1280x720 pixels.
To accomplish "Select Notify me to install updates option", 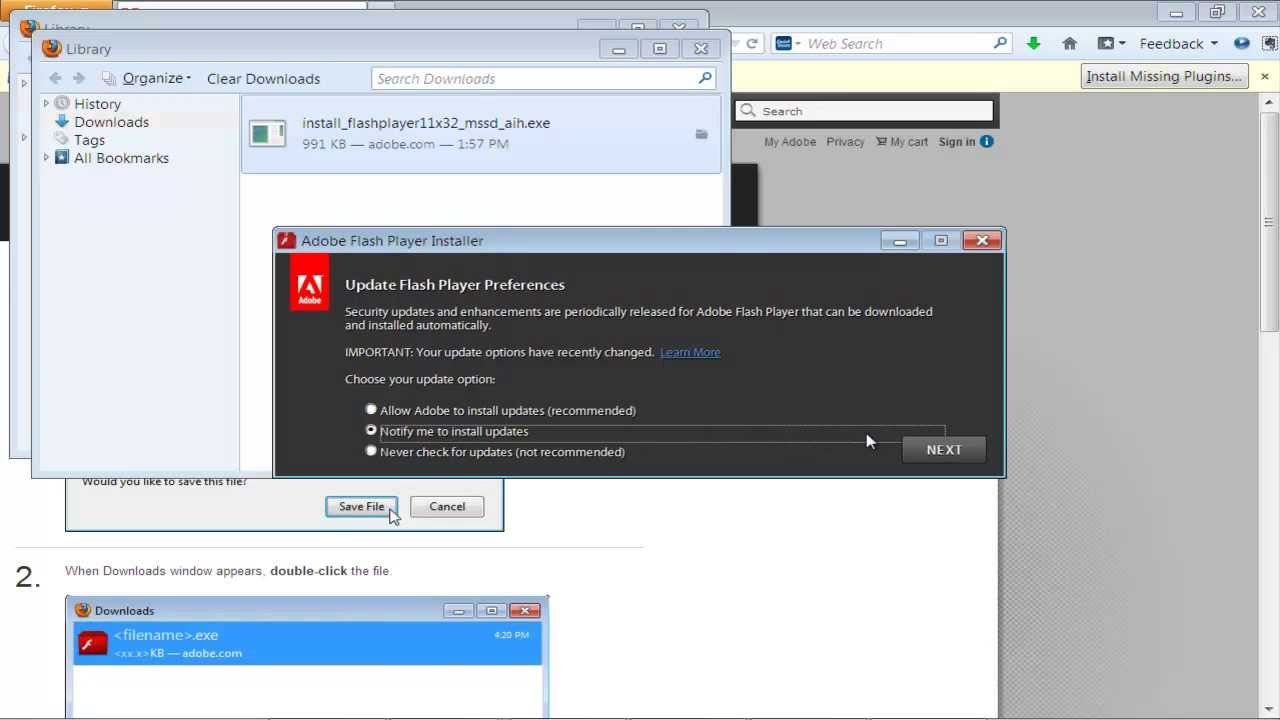I will pos(371,430).
